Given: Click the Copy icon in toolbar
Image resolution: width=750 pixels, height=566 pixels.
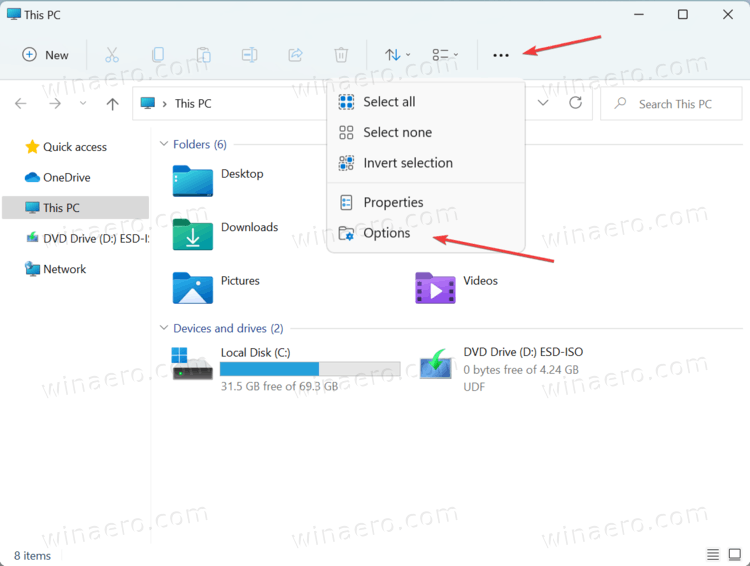Looking at the screenshot, I should click(158, 55).
